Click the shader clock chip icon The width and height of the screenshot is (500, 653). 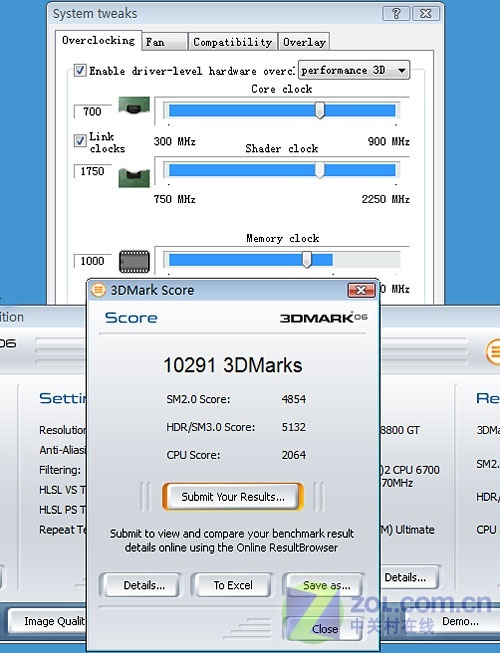click(x=134, y=178)
